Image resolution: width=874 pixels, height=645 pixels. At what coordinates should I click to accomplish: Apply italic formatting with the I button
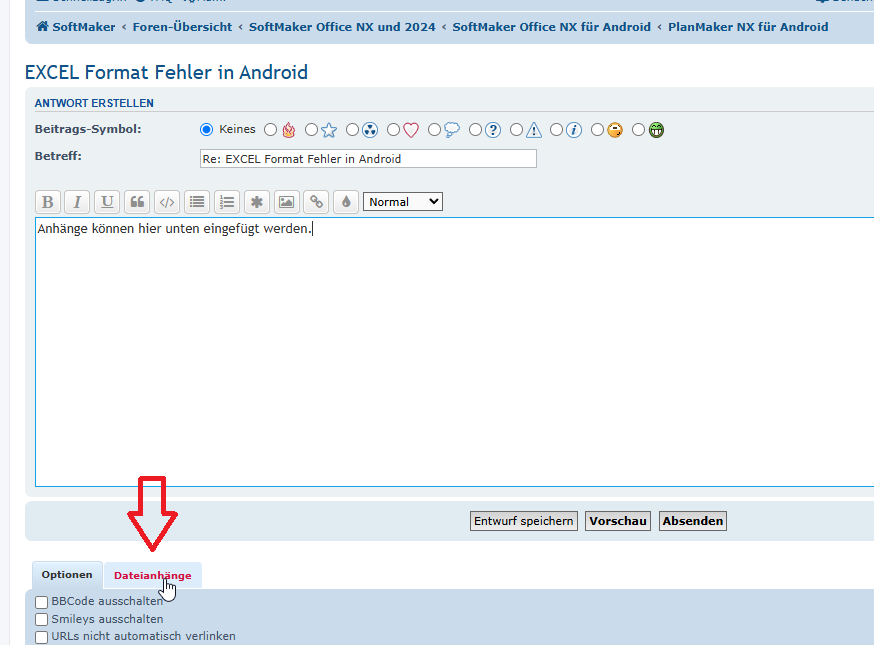click(77, 202)
